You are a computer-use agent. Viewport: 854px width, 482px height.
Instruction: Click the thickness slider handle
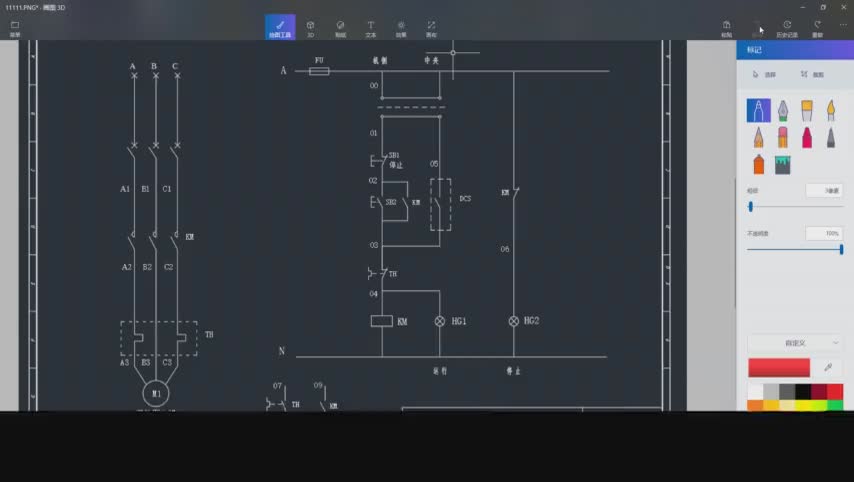(751, 206)
